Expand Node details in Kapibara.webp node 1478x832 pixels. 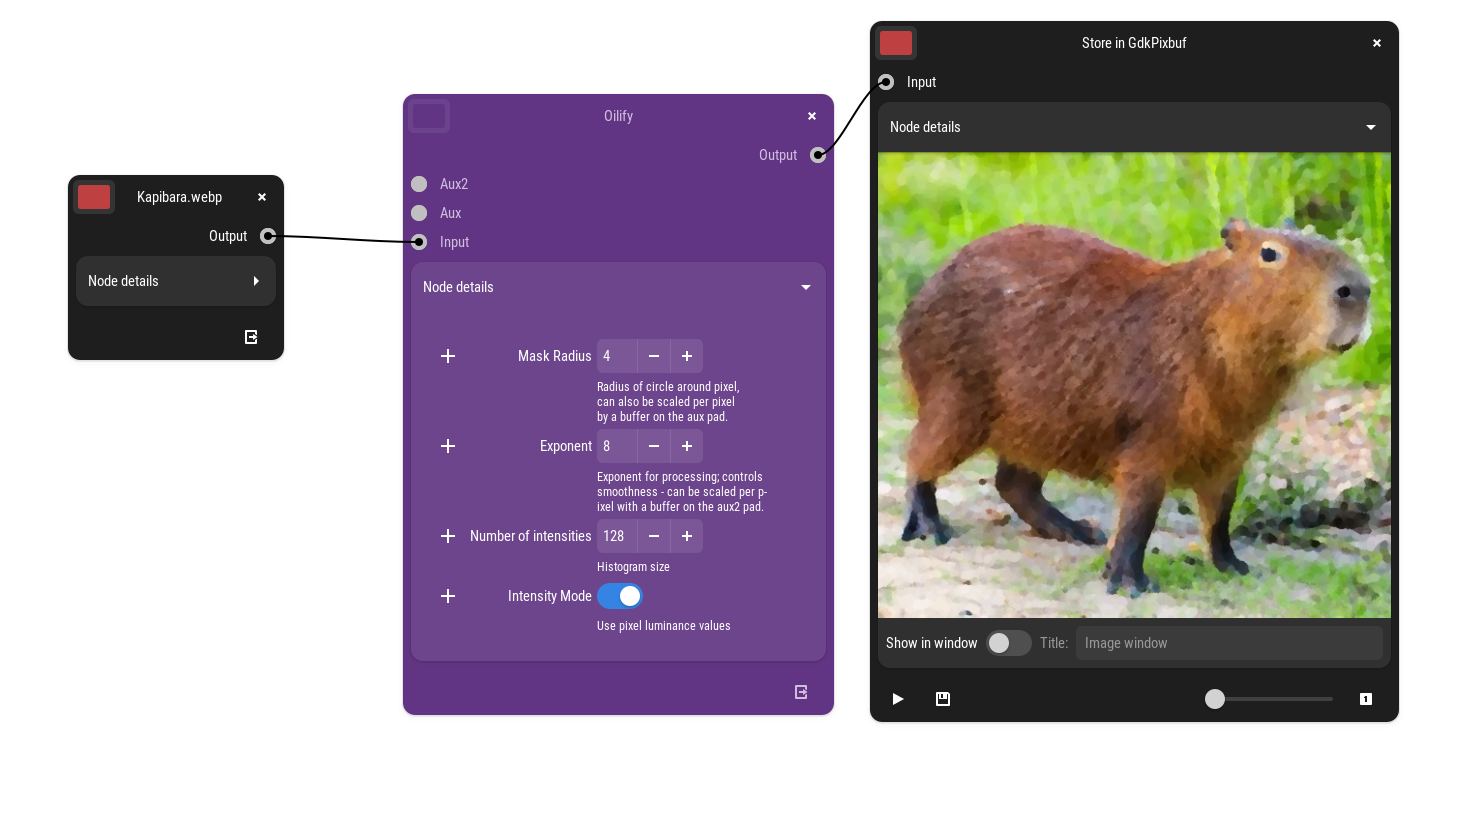256,281
